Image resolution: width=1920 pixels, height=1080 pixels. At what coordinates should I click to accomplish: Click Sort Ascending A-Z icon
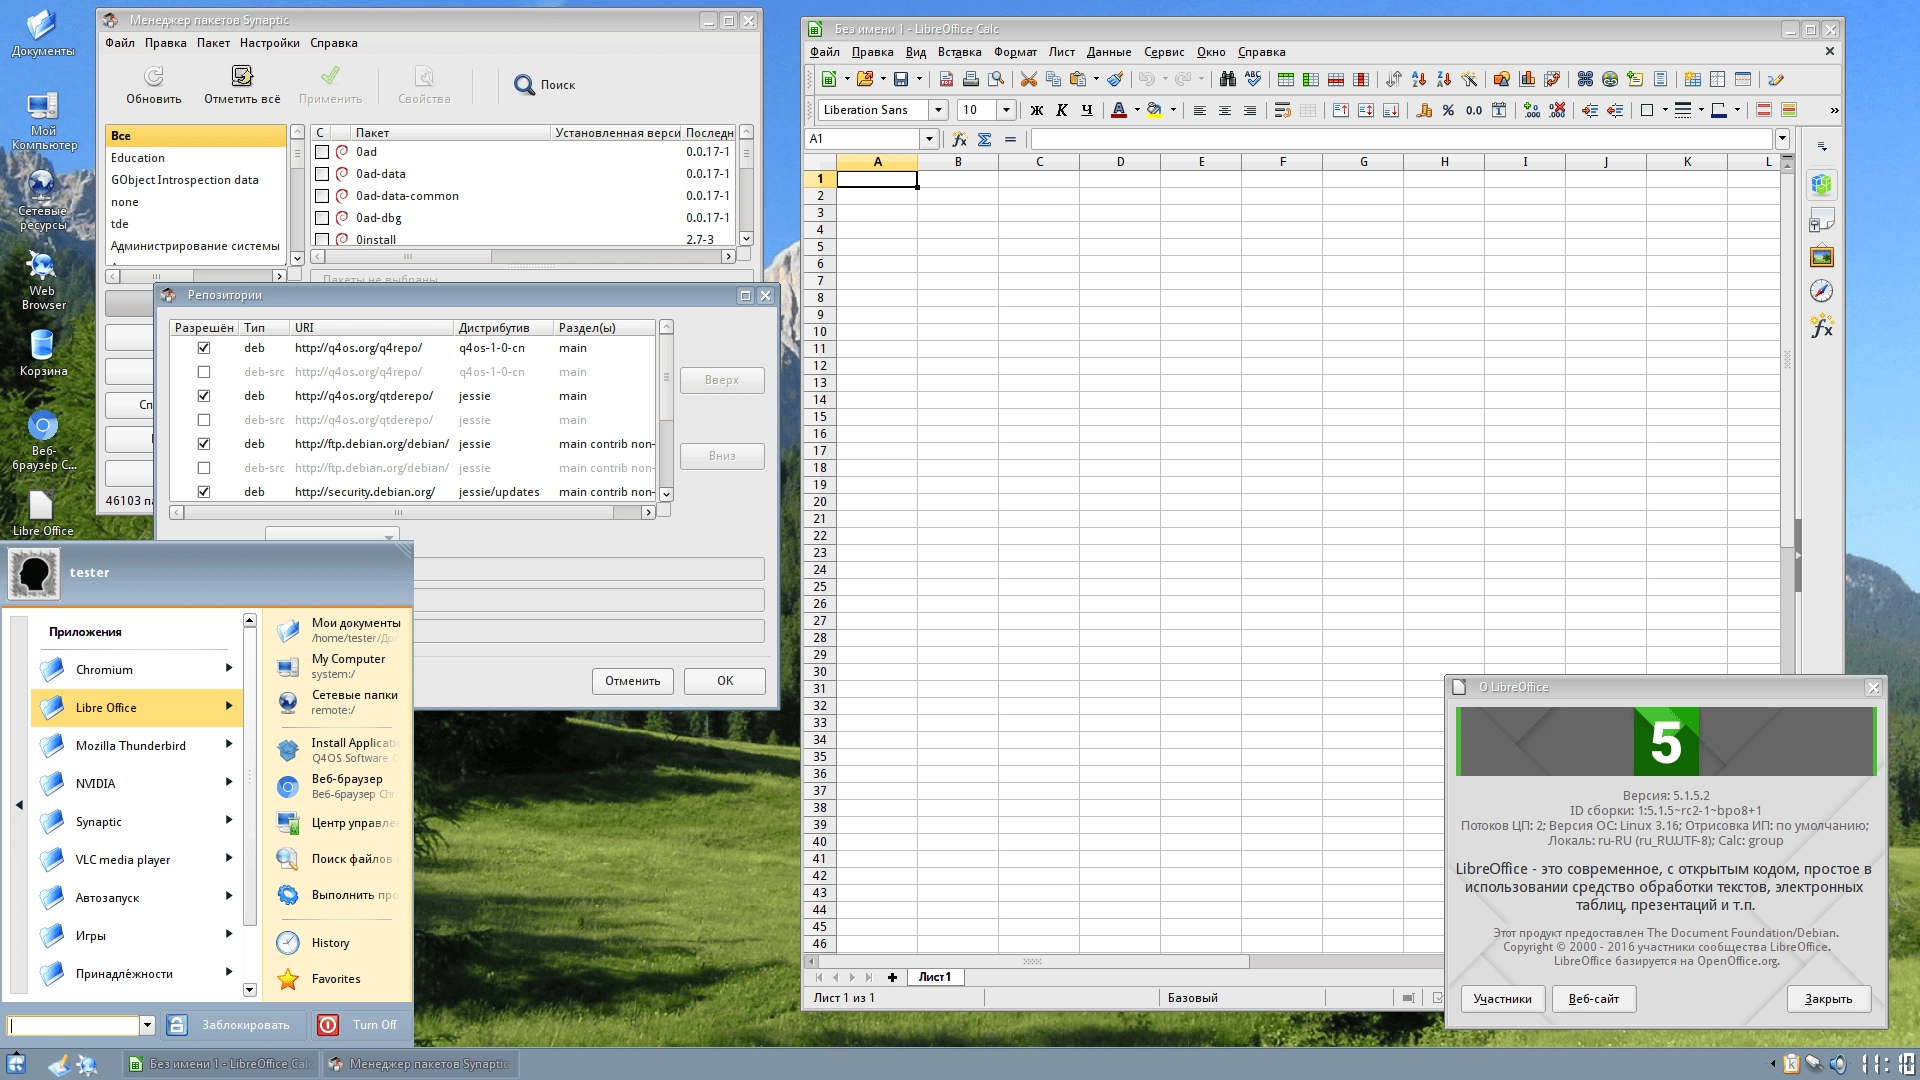[x=1418, y=80]
